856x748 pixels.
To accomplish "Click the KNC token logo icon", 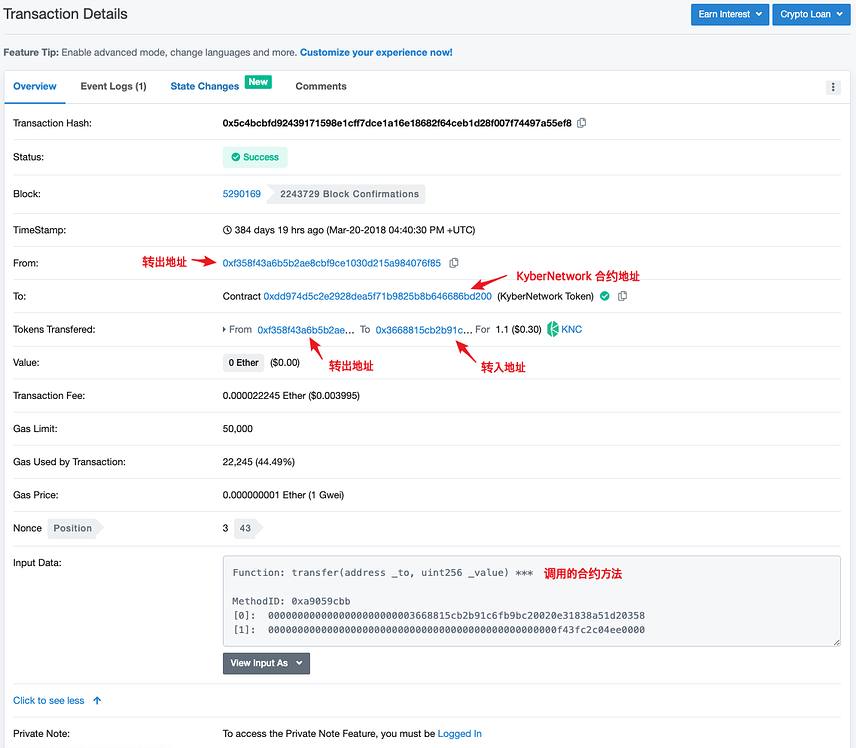I will pos(551,329).
